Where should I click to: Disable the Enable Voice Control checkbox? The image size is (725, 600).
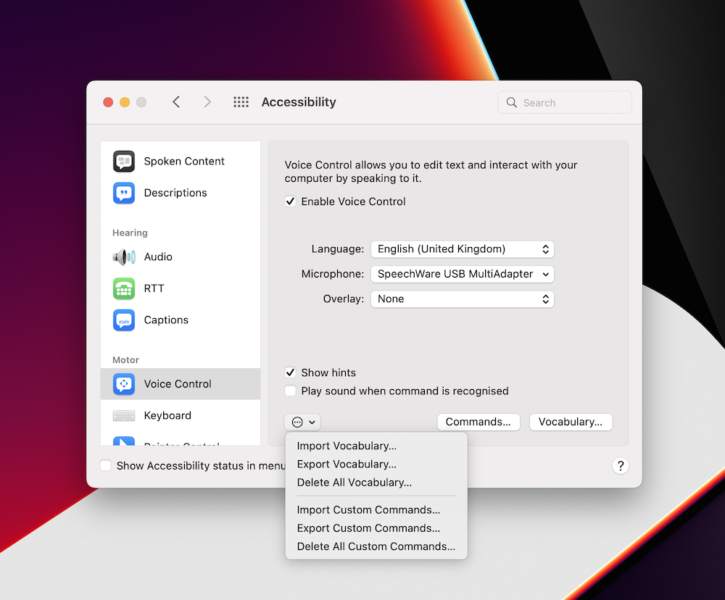click(291, 202)
